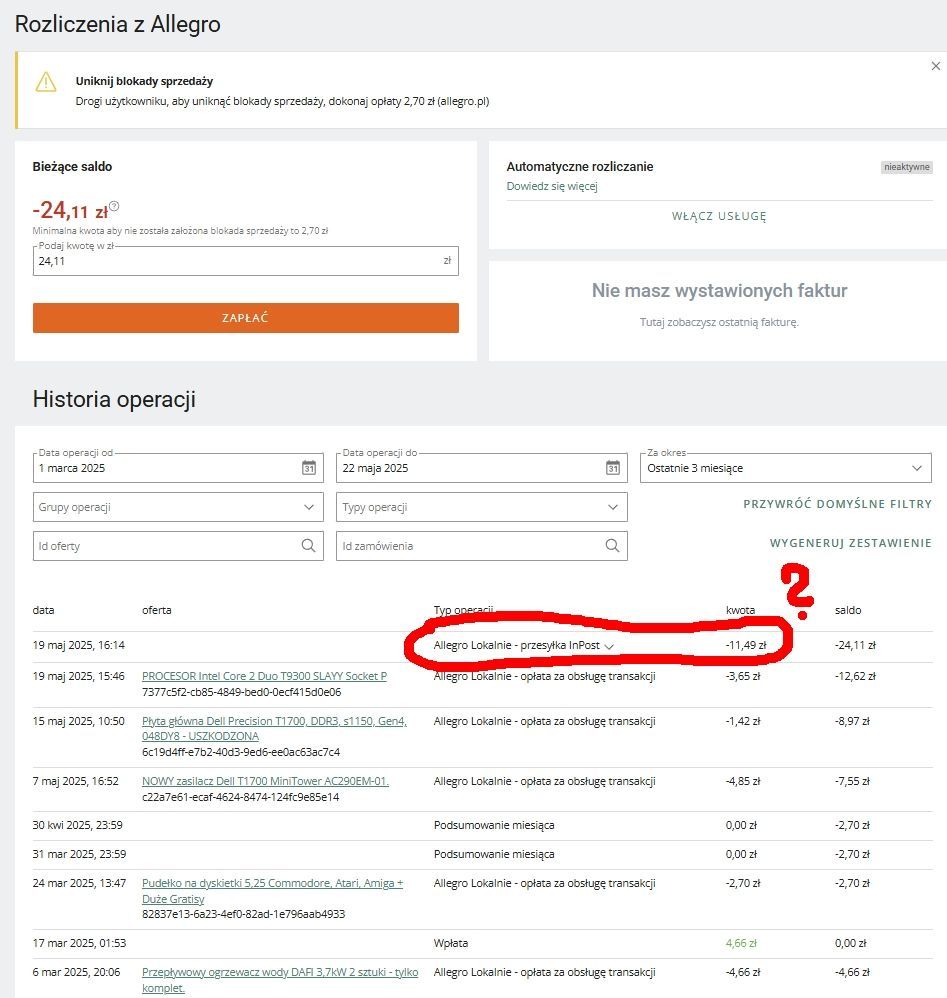Click the ZAPŁAĆ payment button
Viewport: 947px width, 998px height.
pos(246,318)
